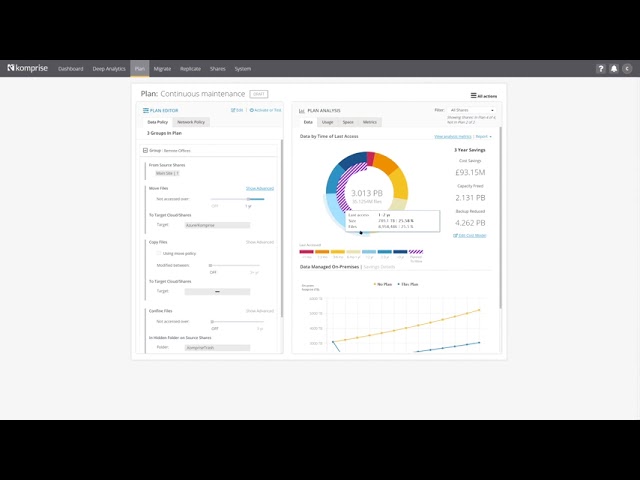Click the light blue legend swatch

click(x=369, y=251)
